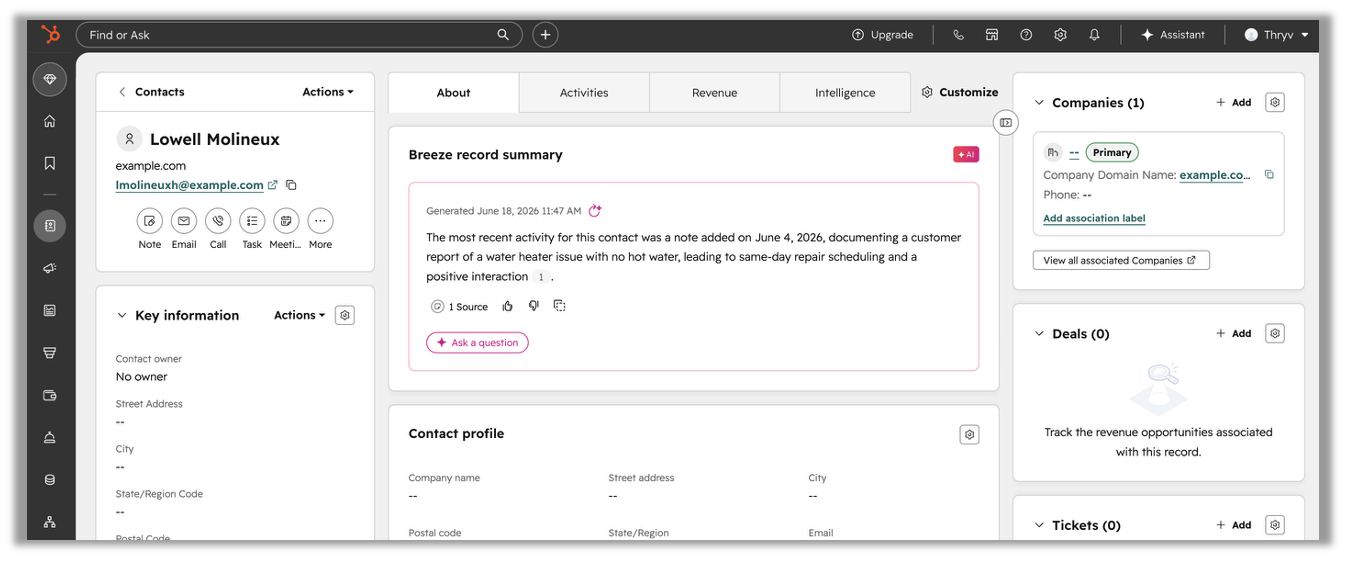This screenshot has height=562, width=1346.
Task: Open the Marketplace icon in top bar
Action: (992, 35)
